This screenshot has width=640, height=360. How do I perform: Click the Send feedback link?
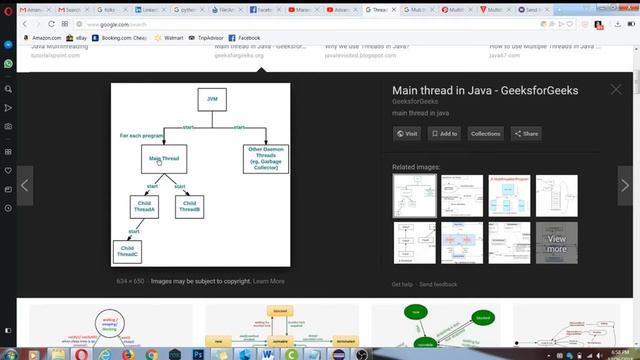point(438,284)
